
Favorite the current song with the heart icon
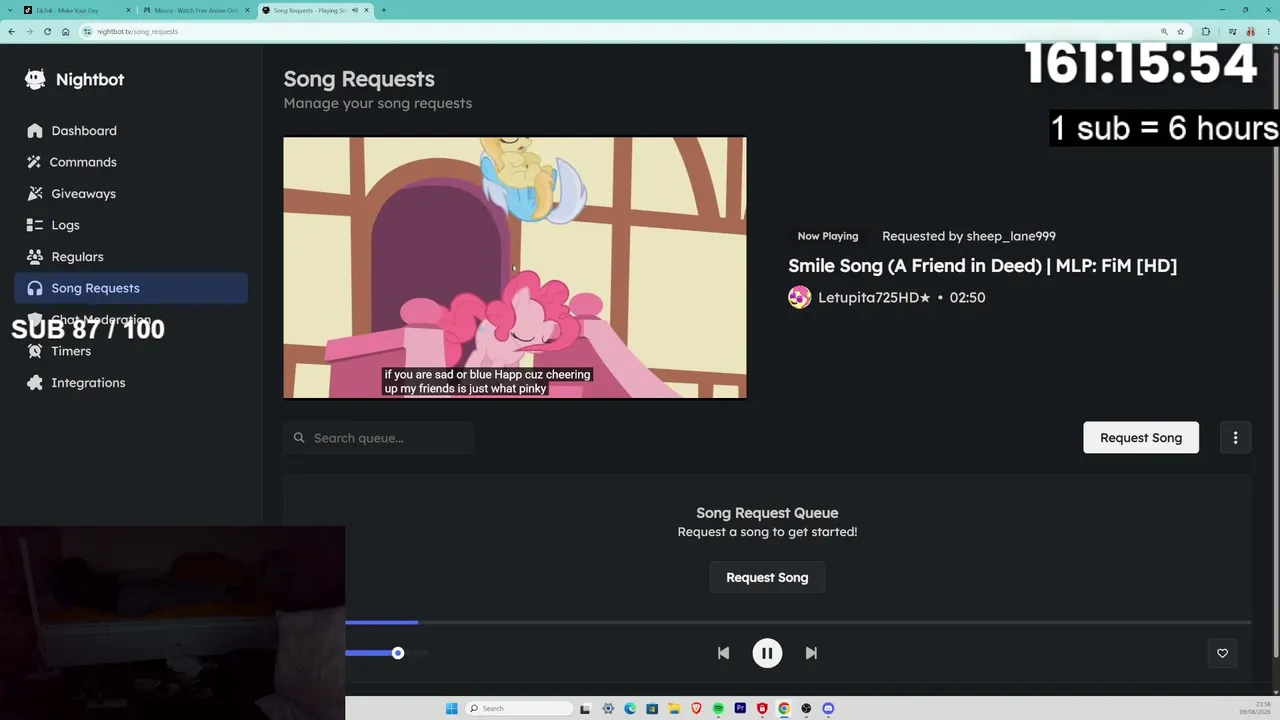[1222, 653]
